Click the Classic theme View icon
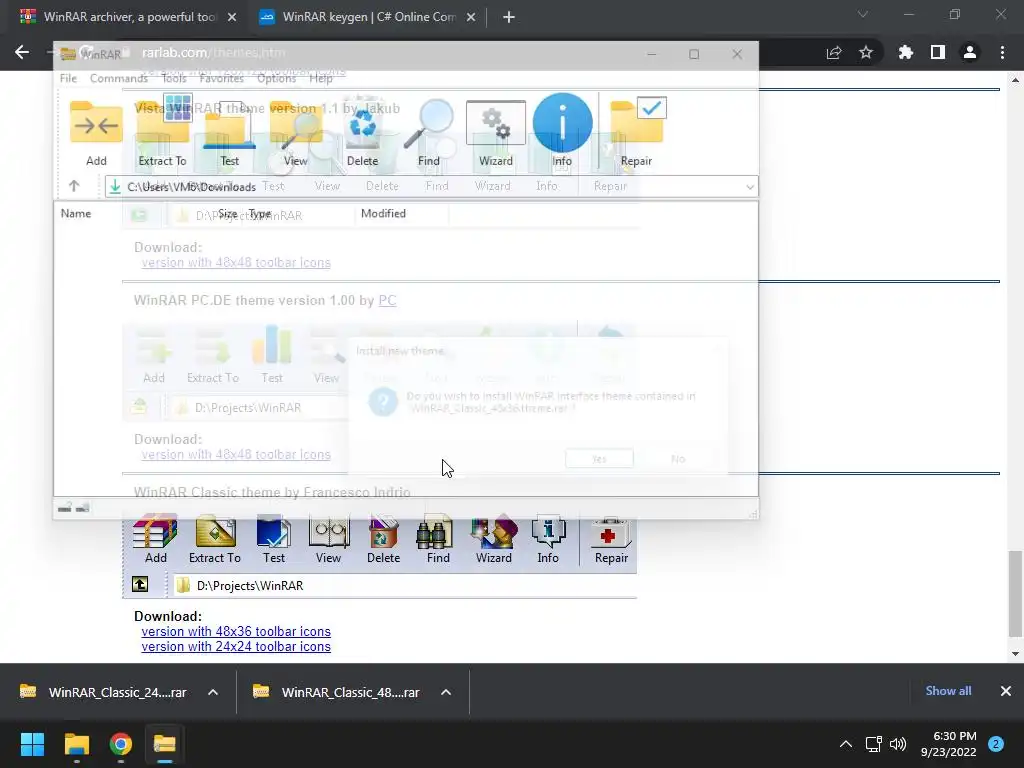 coord(328,541)
